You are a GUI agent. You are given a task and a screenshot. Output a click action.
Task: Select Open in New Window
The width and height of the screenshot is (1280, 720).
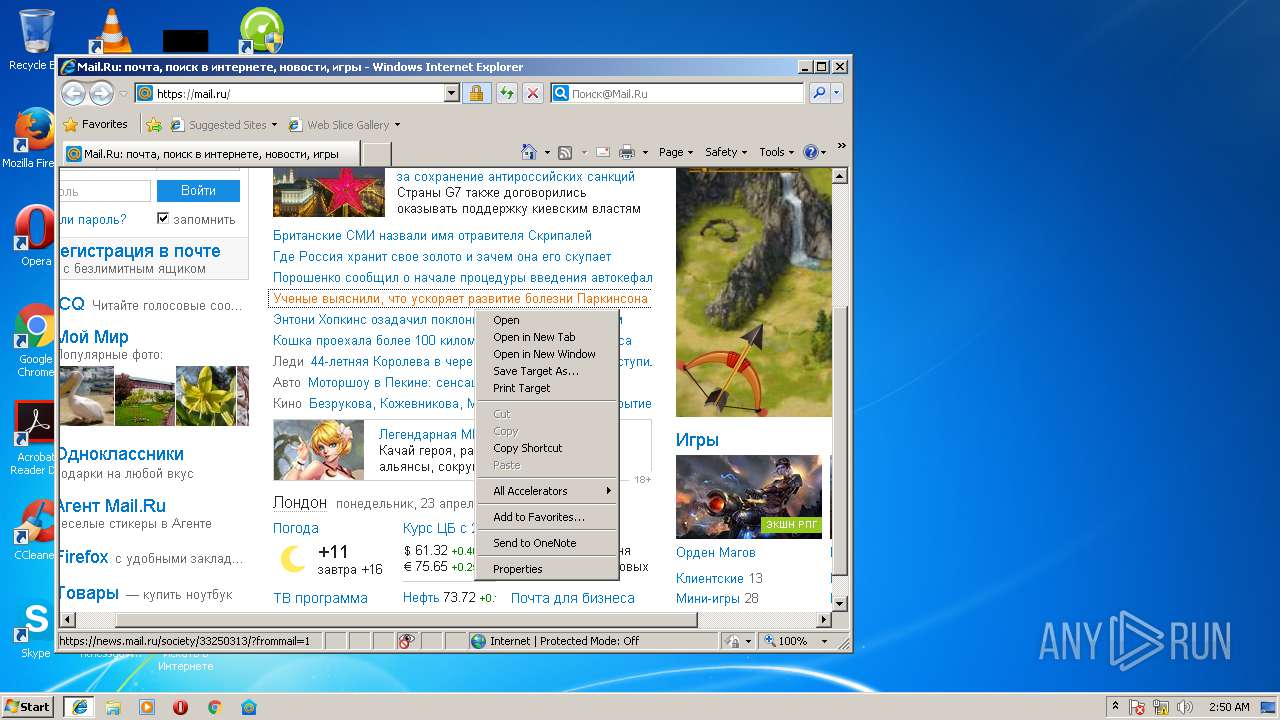point(547,354)
